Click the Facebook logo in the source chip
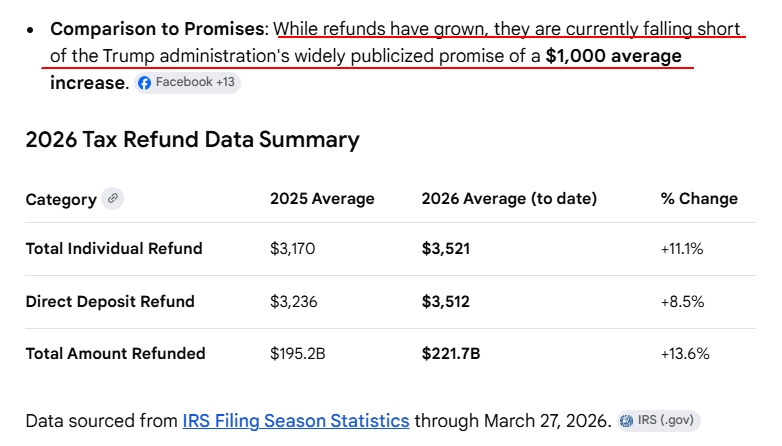Image resolution: width=782 pixels, height=446 pixels. [144, 82]
